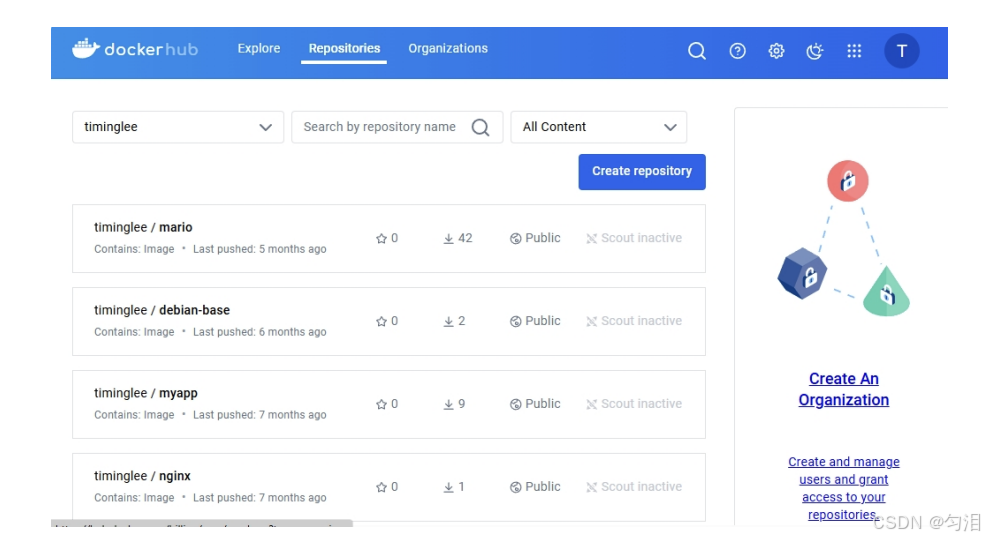985x540 pixels.
Task: Go to the Explore tab
Action: click(x=259, y=48)
